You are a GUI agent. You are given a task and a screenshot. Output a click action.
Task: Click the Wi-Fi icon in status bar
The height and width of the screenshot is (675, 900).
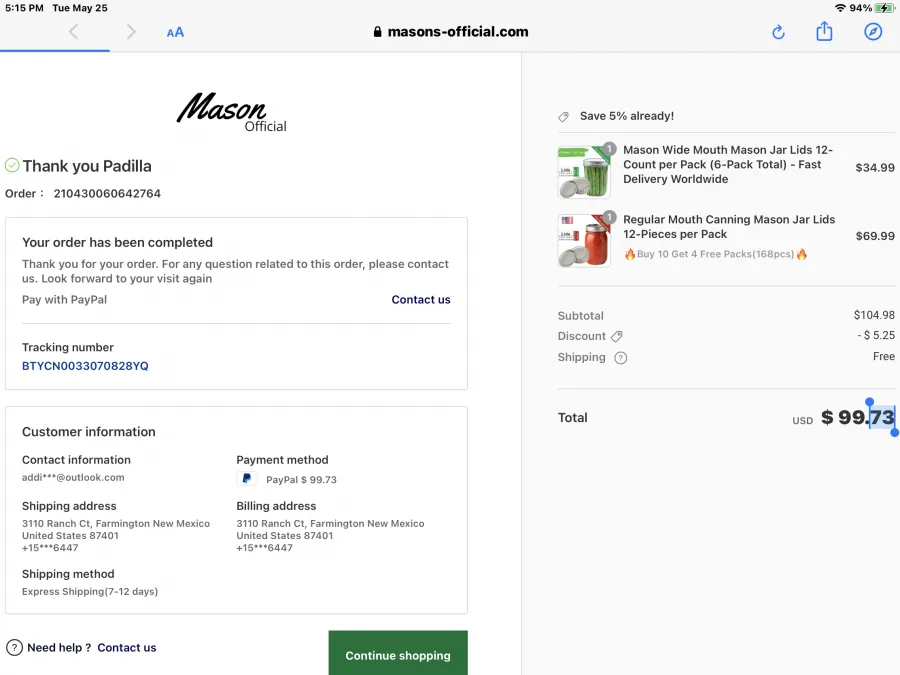[x=840, y=8]
